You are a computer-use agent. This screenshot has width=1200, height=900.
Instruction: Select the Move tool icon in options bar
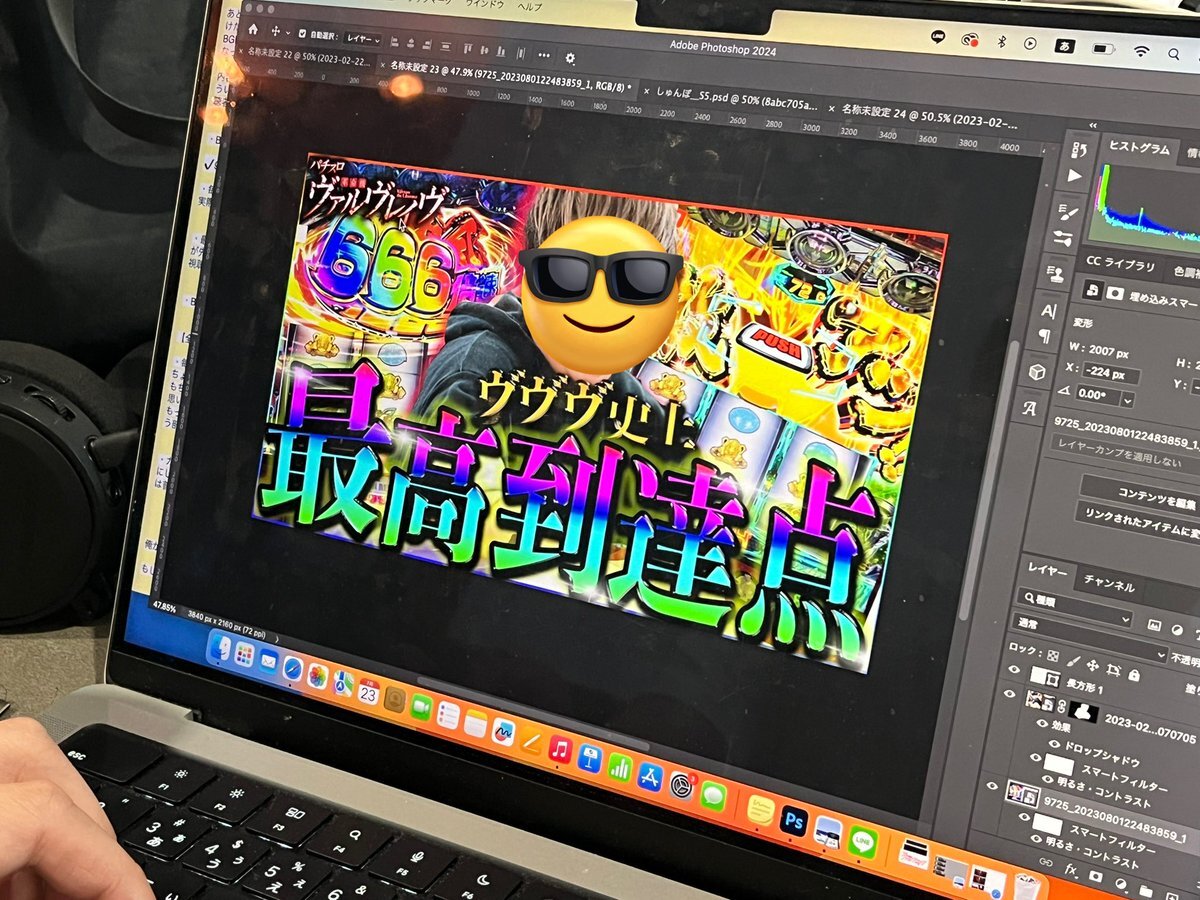click(276, 32)
